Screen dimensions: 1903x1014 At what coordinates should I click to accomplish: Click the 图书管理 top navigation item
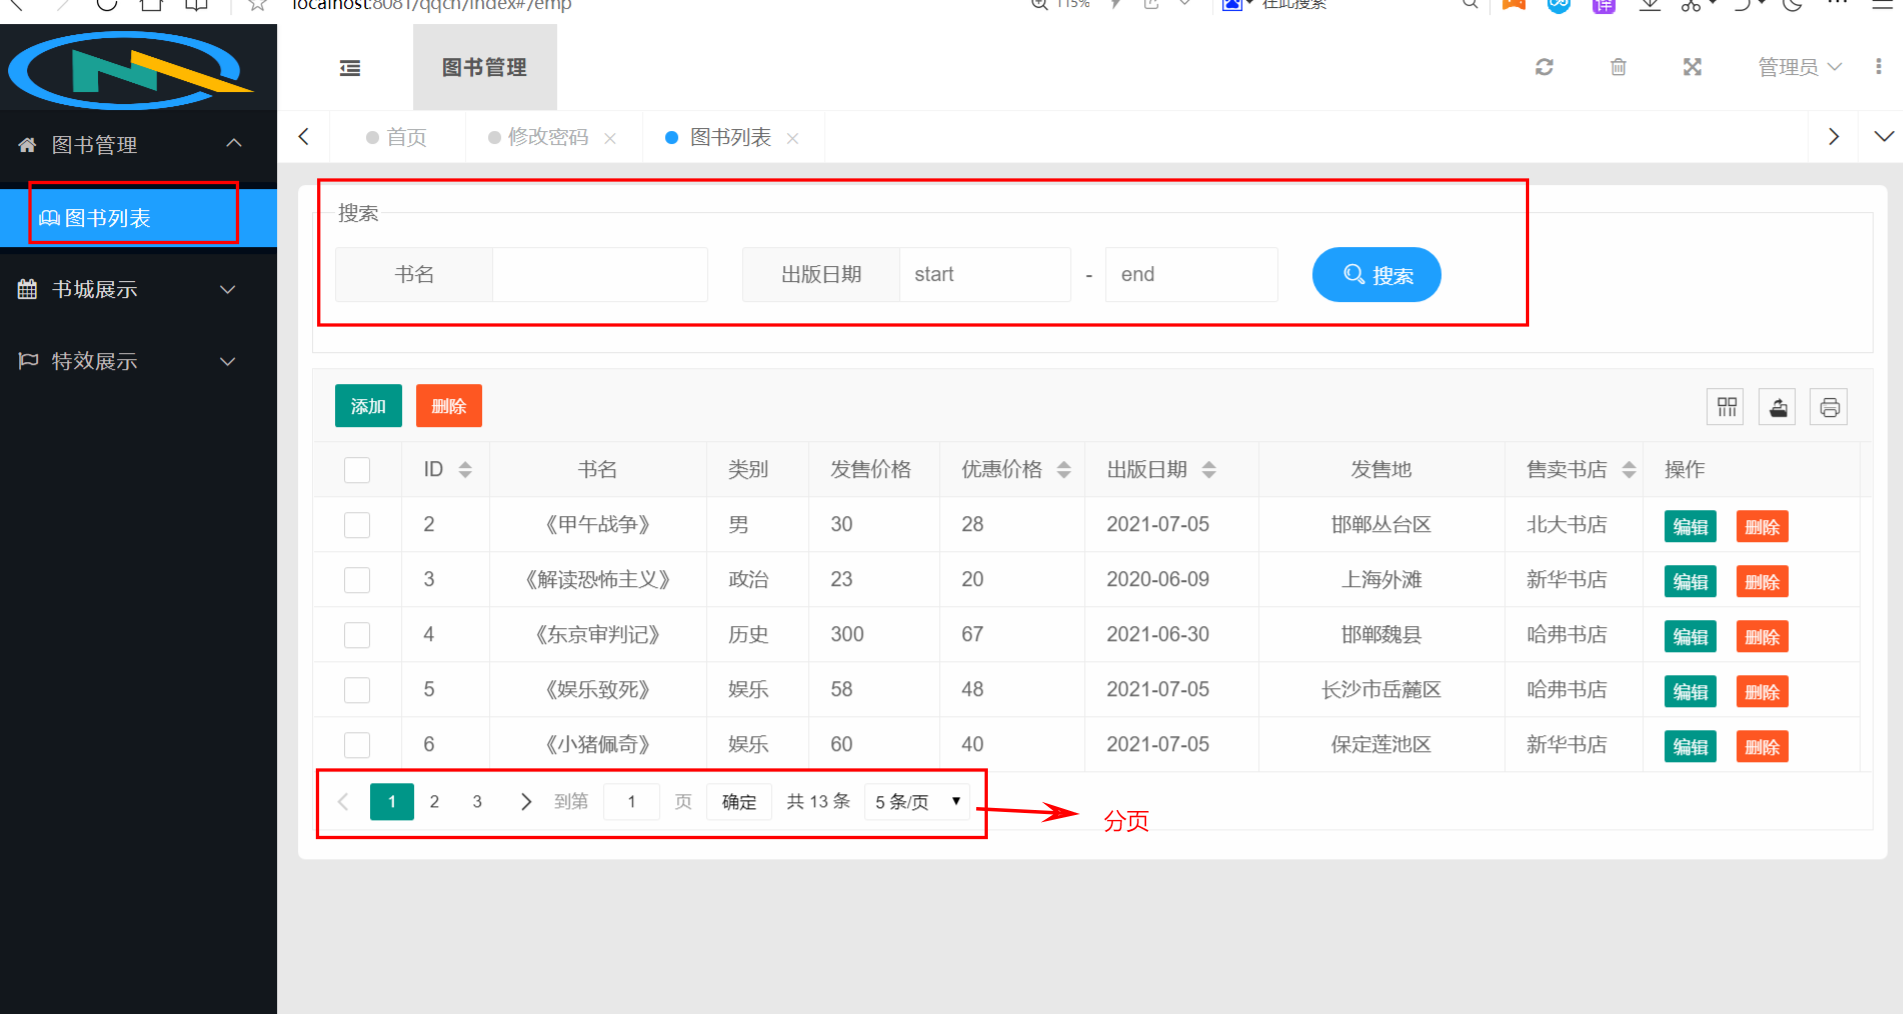tap(485, 67)
